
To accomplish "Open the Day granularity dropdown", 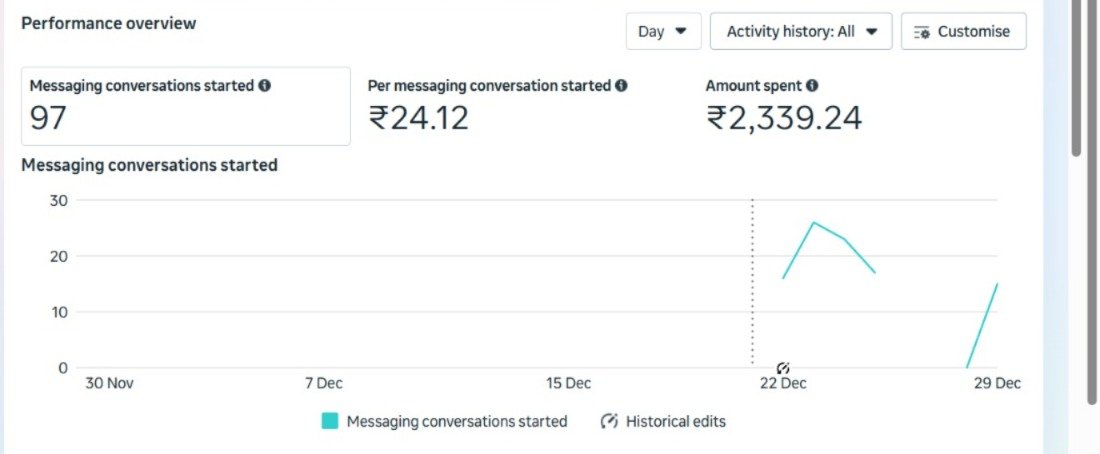I will tap(663, 31).
